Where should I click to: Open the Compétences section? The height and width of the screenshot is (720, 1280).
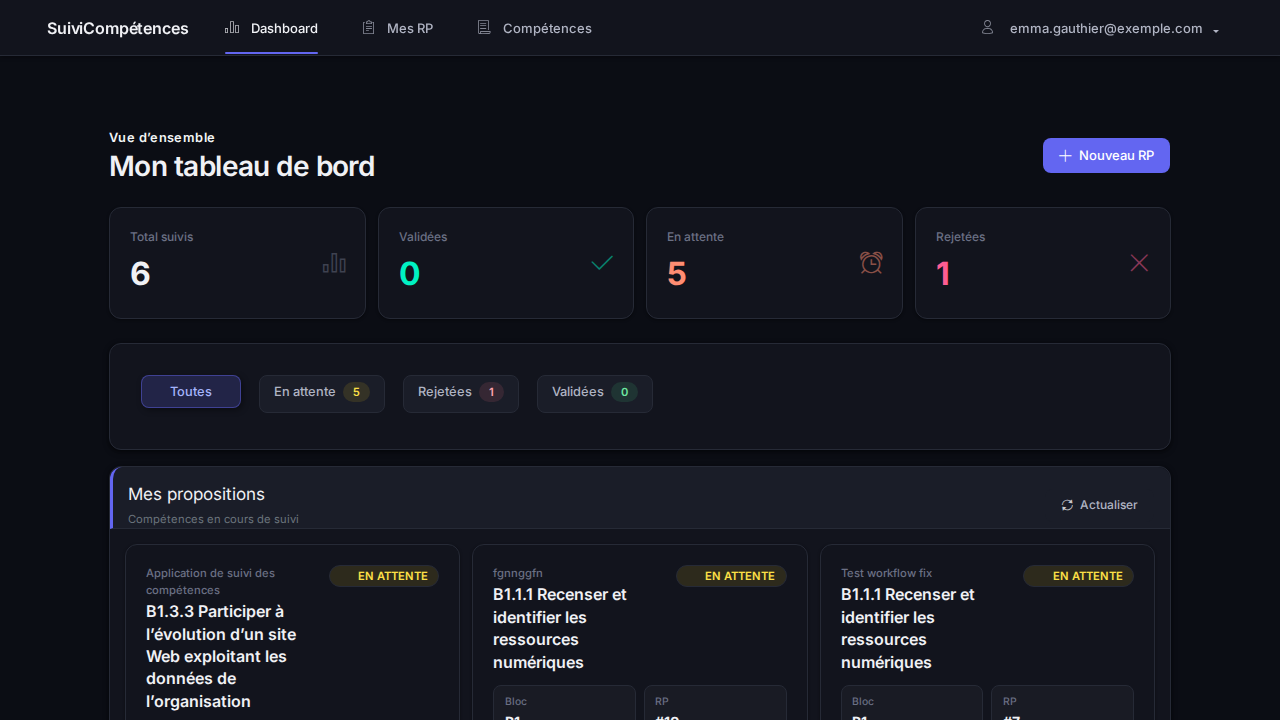pyautogui.click(x=534, y=28)
